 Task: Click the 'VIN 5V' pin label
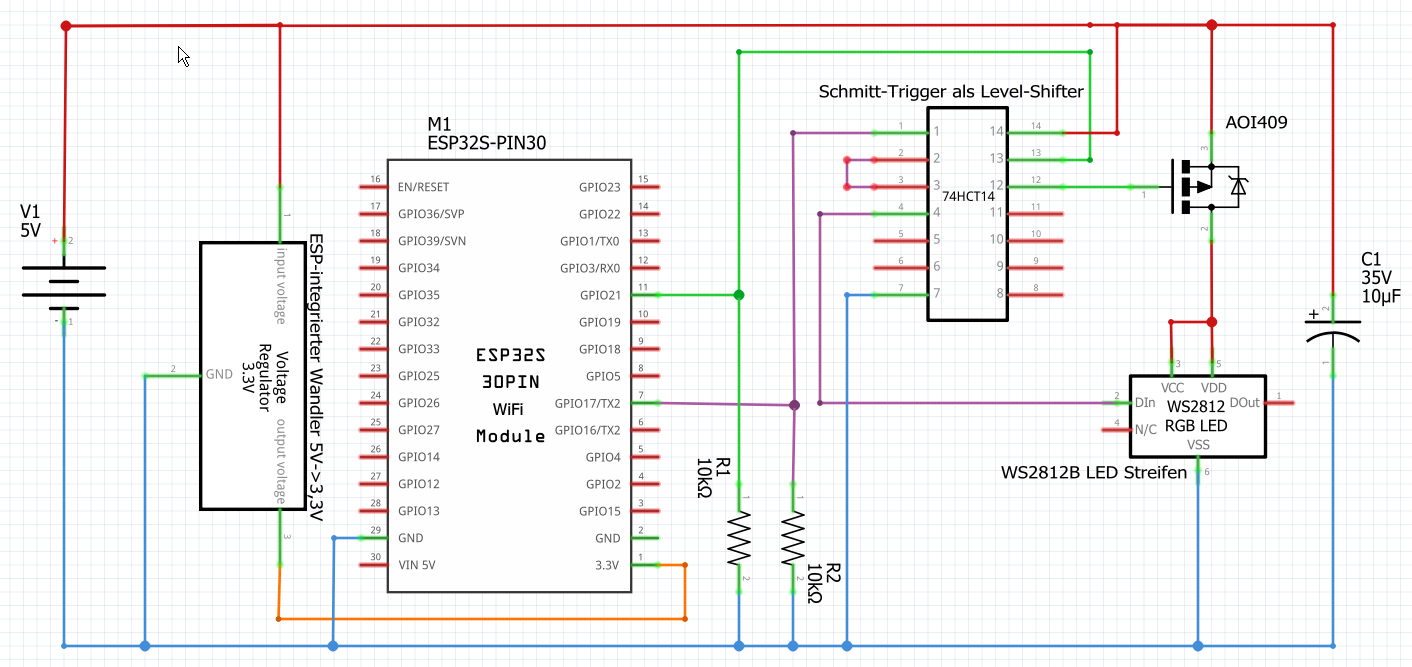(416, 565)
